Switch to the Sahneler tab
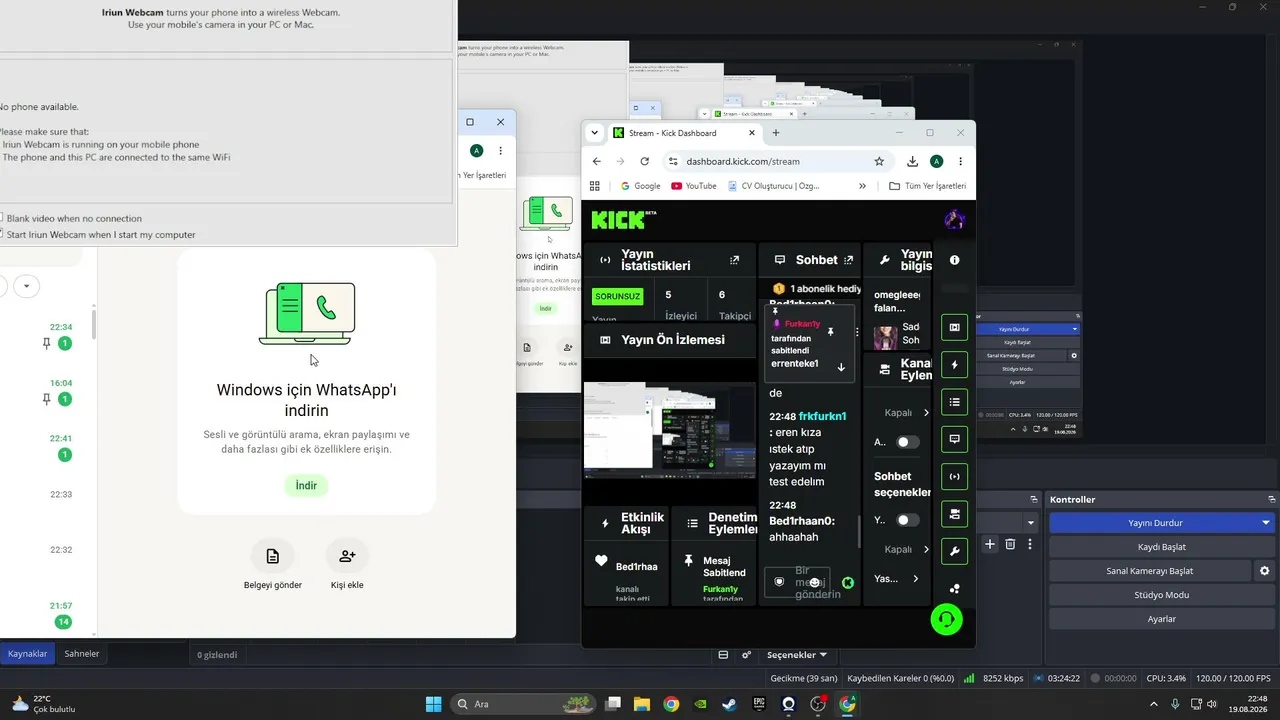The image size is (1280, 720). click(82, 654)
